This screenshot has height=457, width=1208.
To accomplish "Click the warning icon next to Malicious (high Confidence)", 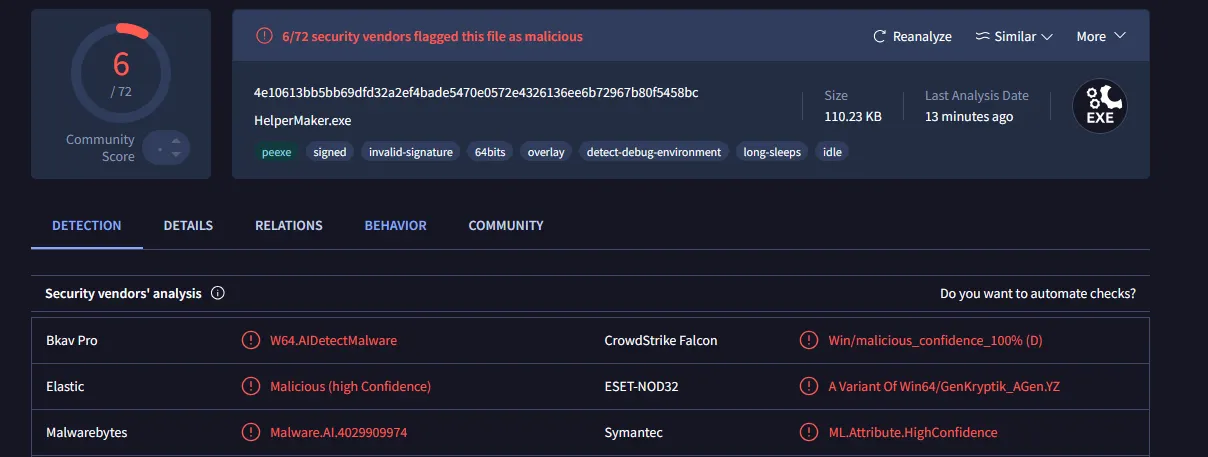I will (x=250, y=387).
